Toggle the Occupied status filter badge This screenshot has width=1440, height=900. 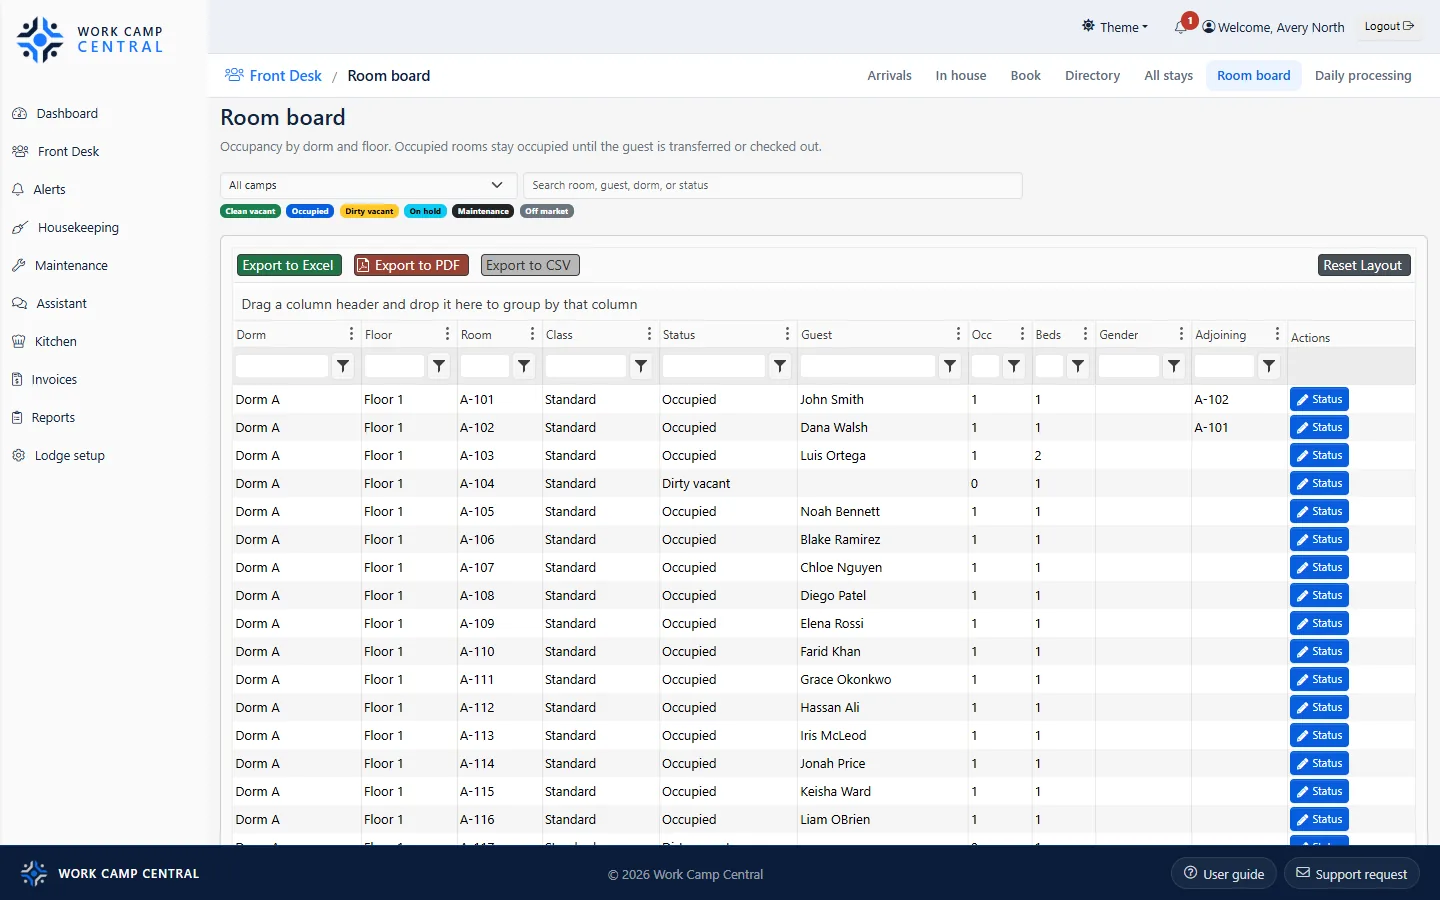310,211
